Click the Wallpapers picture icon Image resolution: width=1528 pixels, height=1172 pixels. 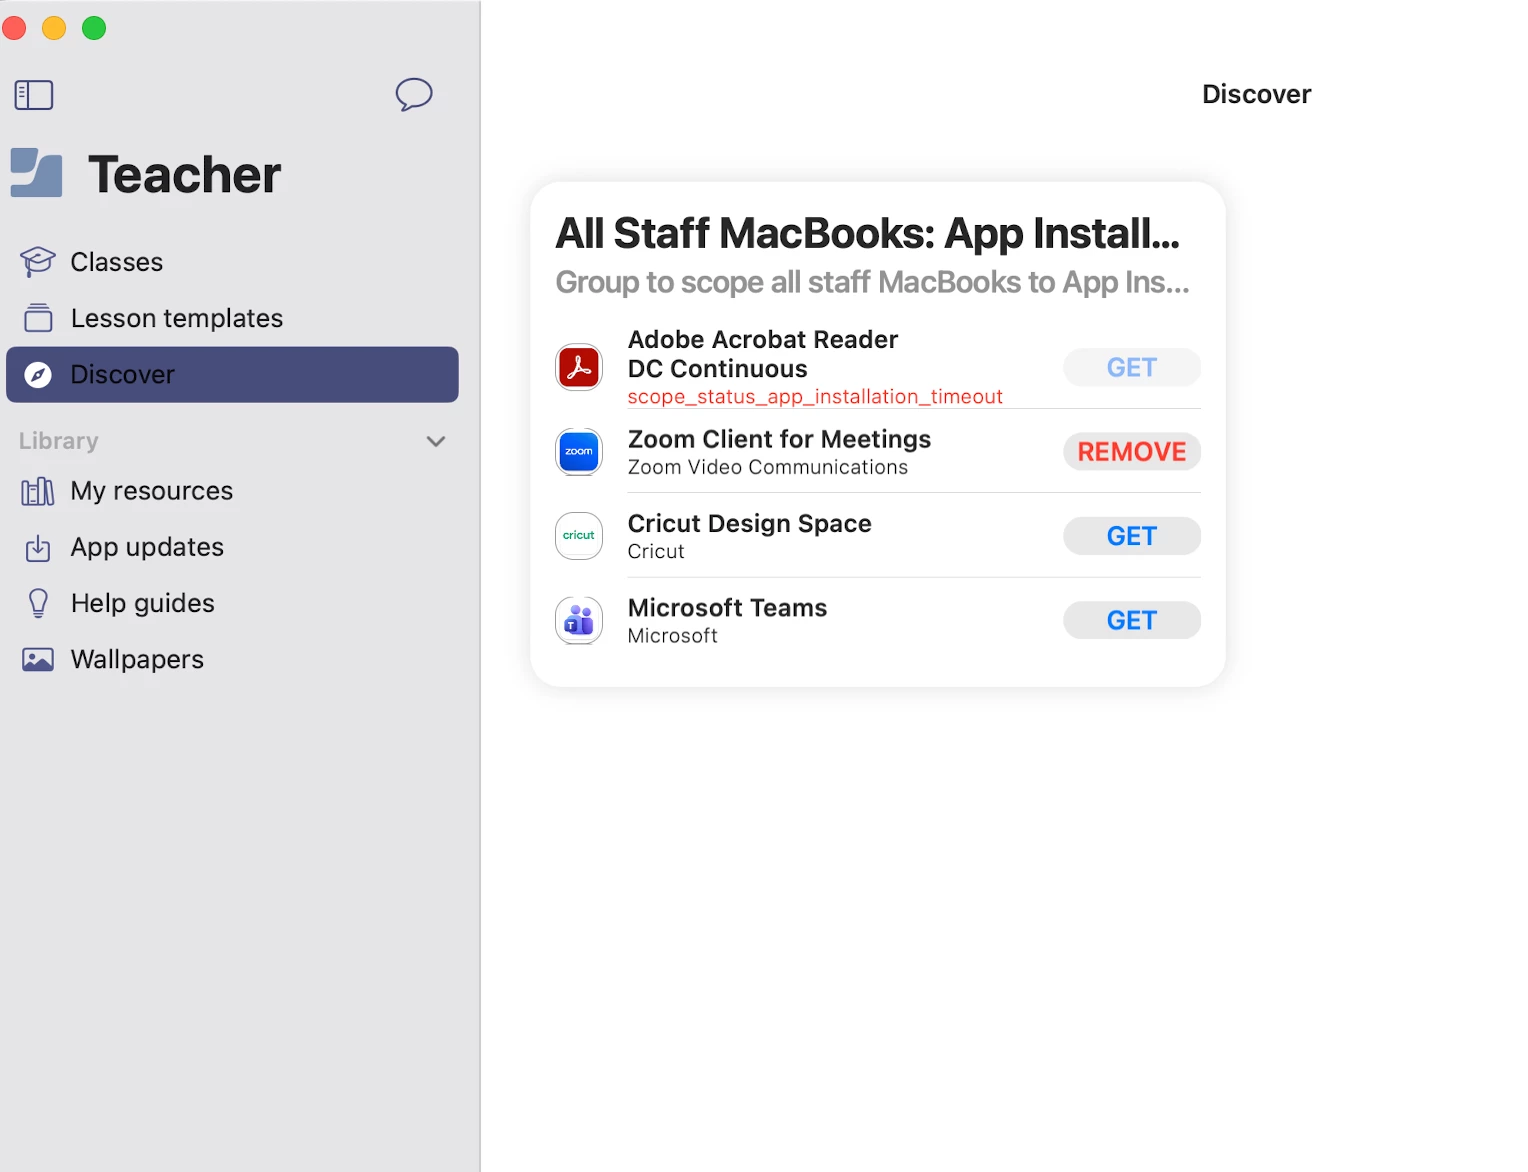point(38,660)
